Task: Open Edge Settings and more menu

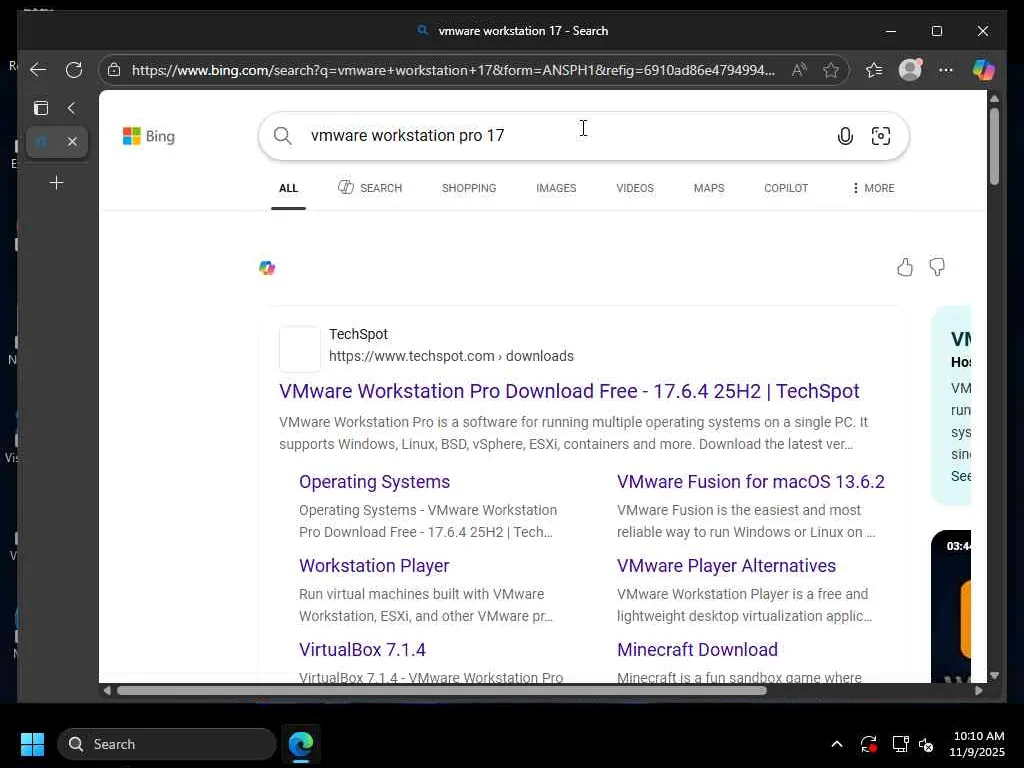Action: [x=946, y=70]
